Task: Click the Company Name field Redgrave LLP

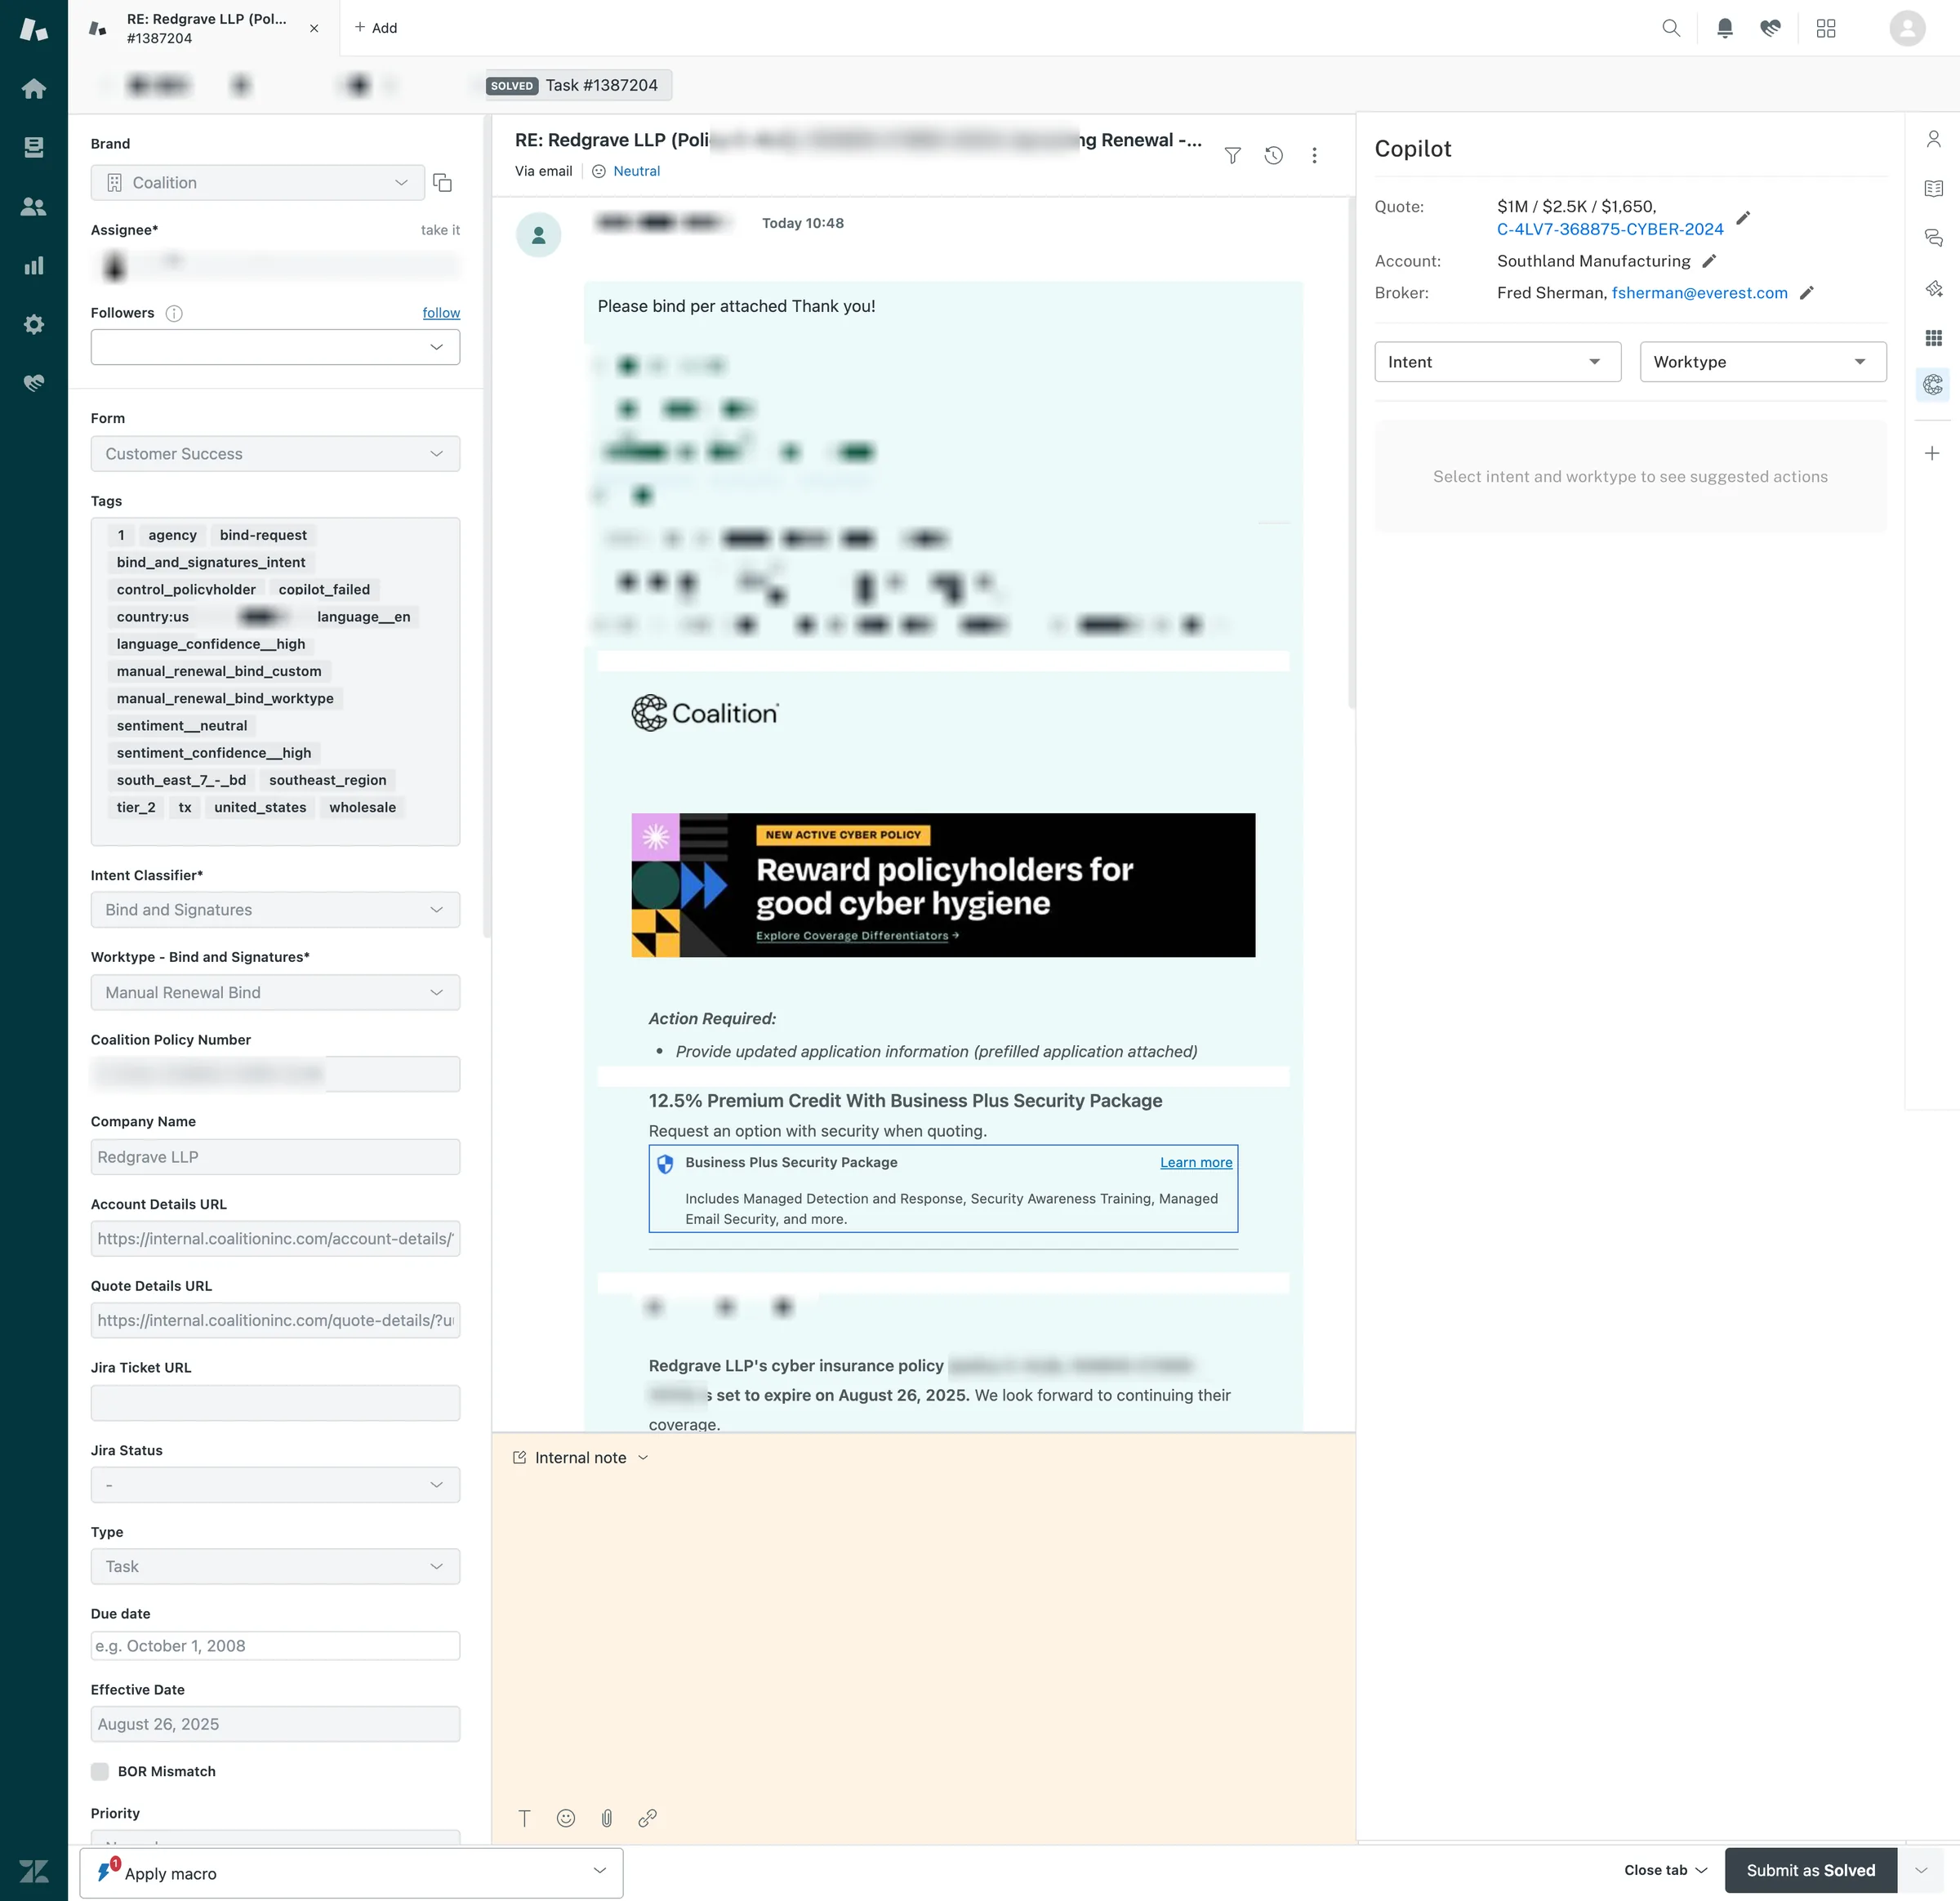Action: click(x=275, y=1156)
